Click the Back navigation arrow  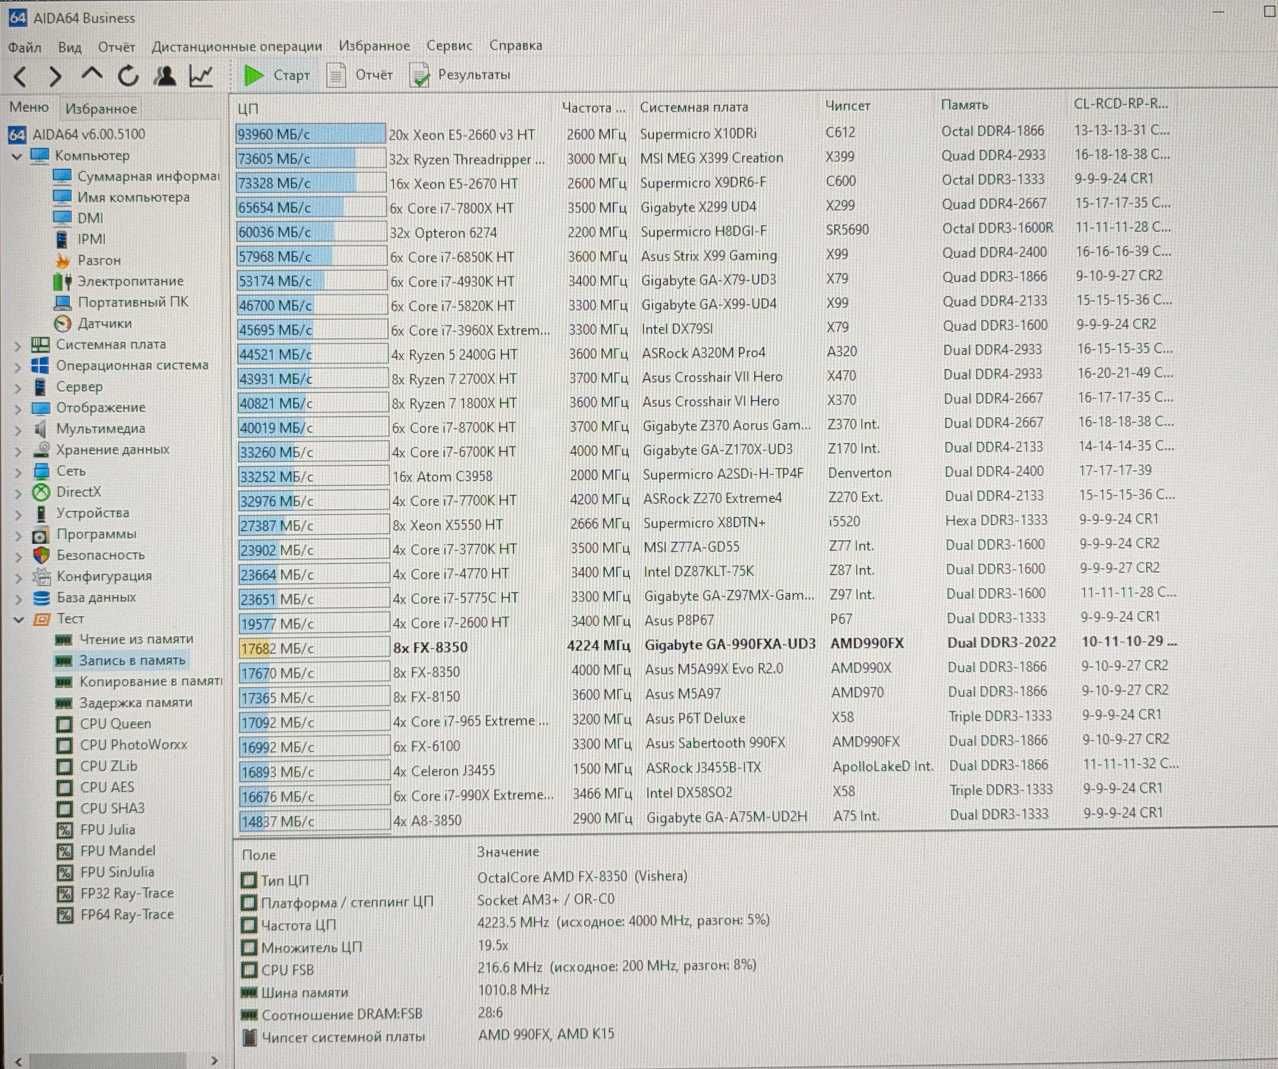pyautogui.click(x=20, y=75)
